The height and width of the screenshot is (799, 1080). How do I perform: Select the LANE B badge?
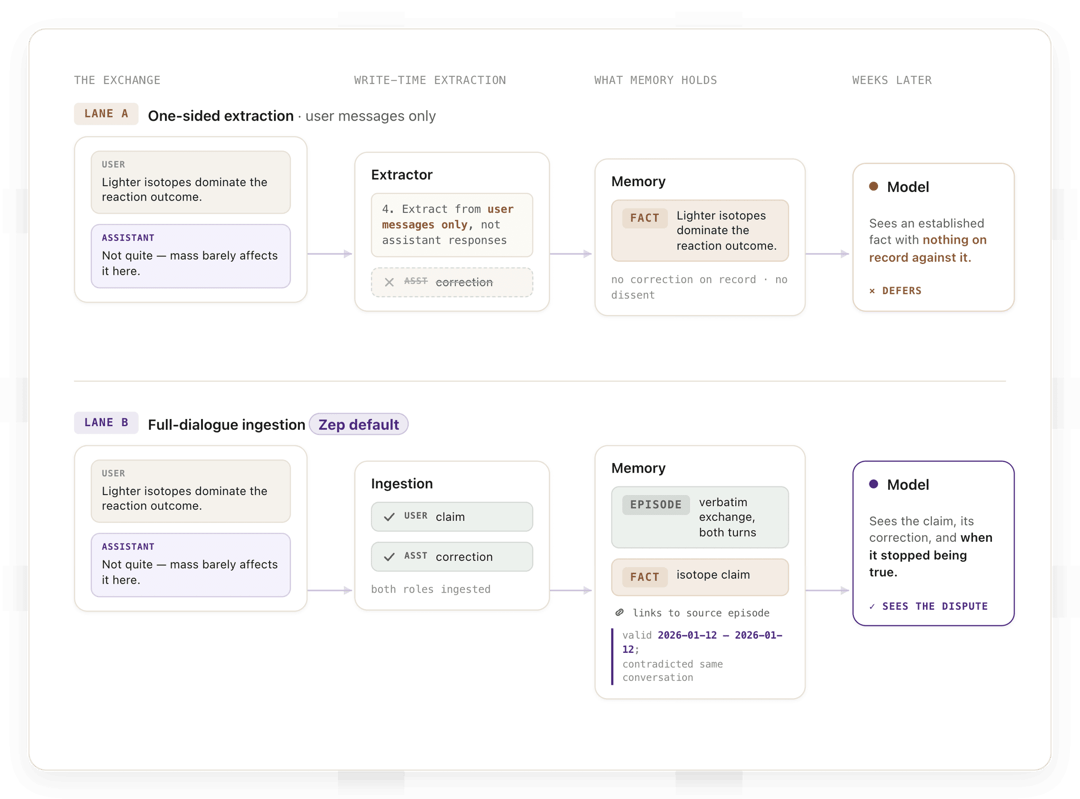point(106,423)
